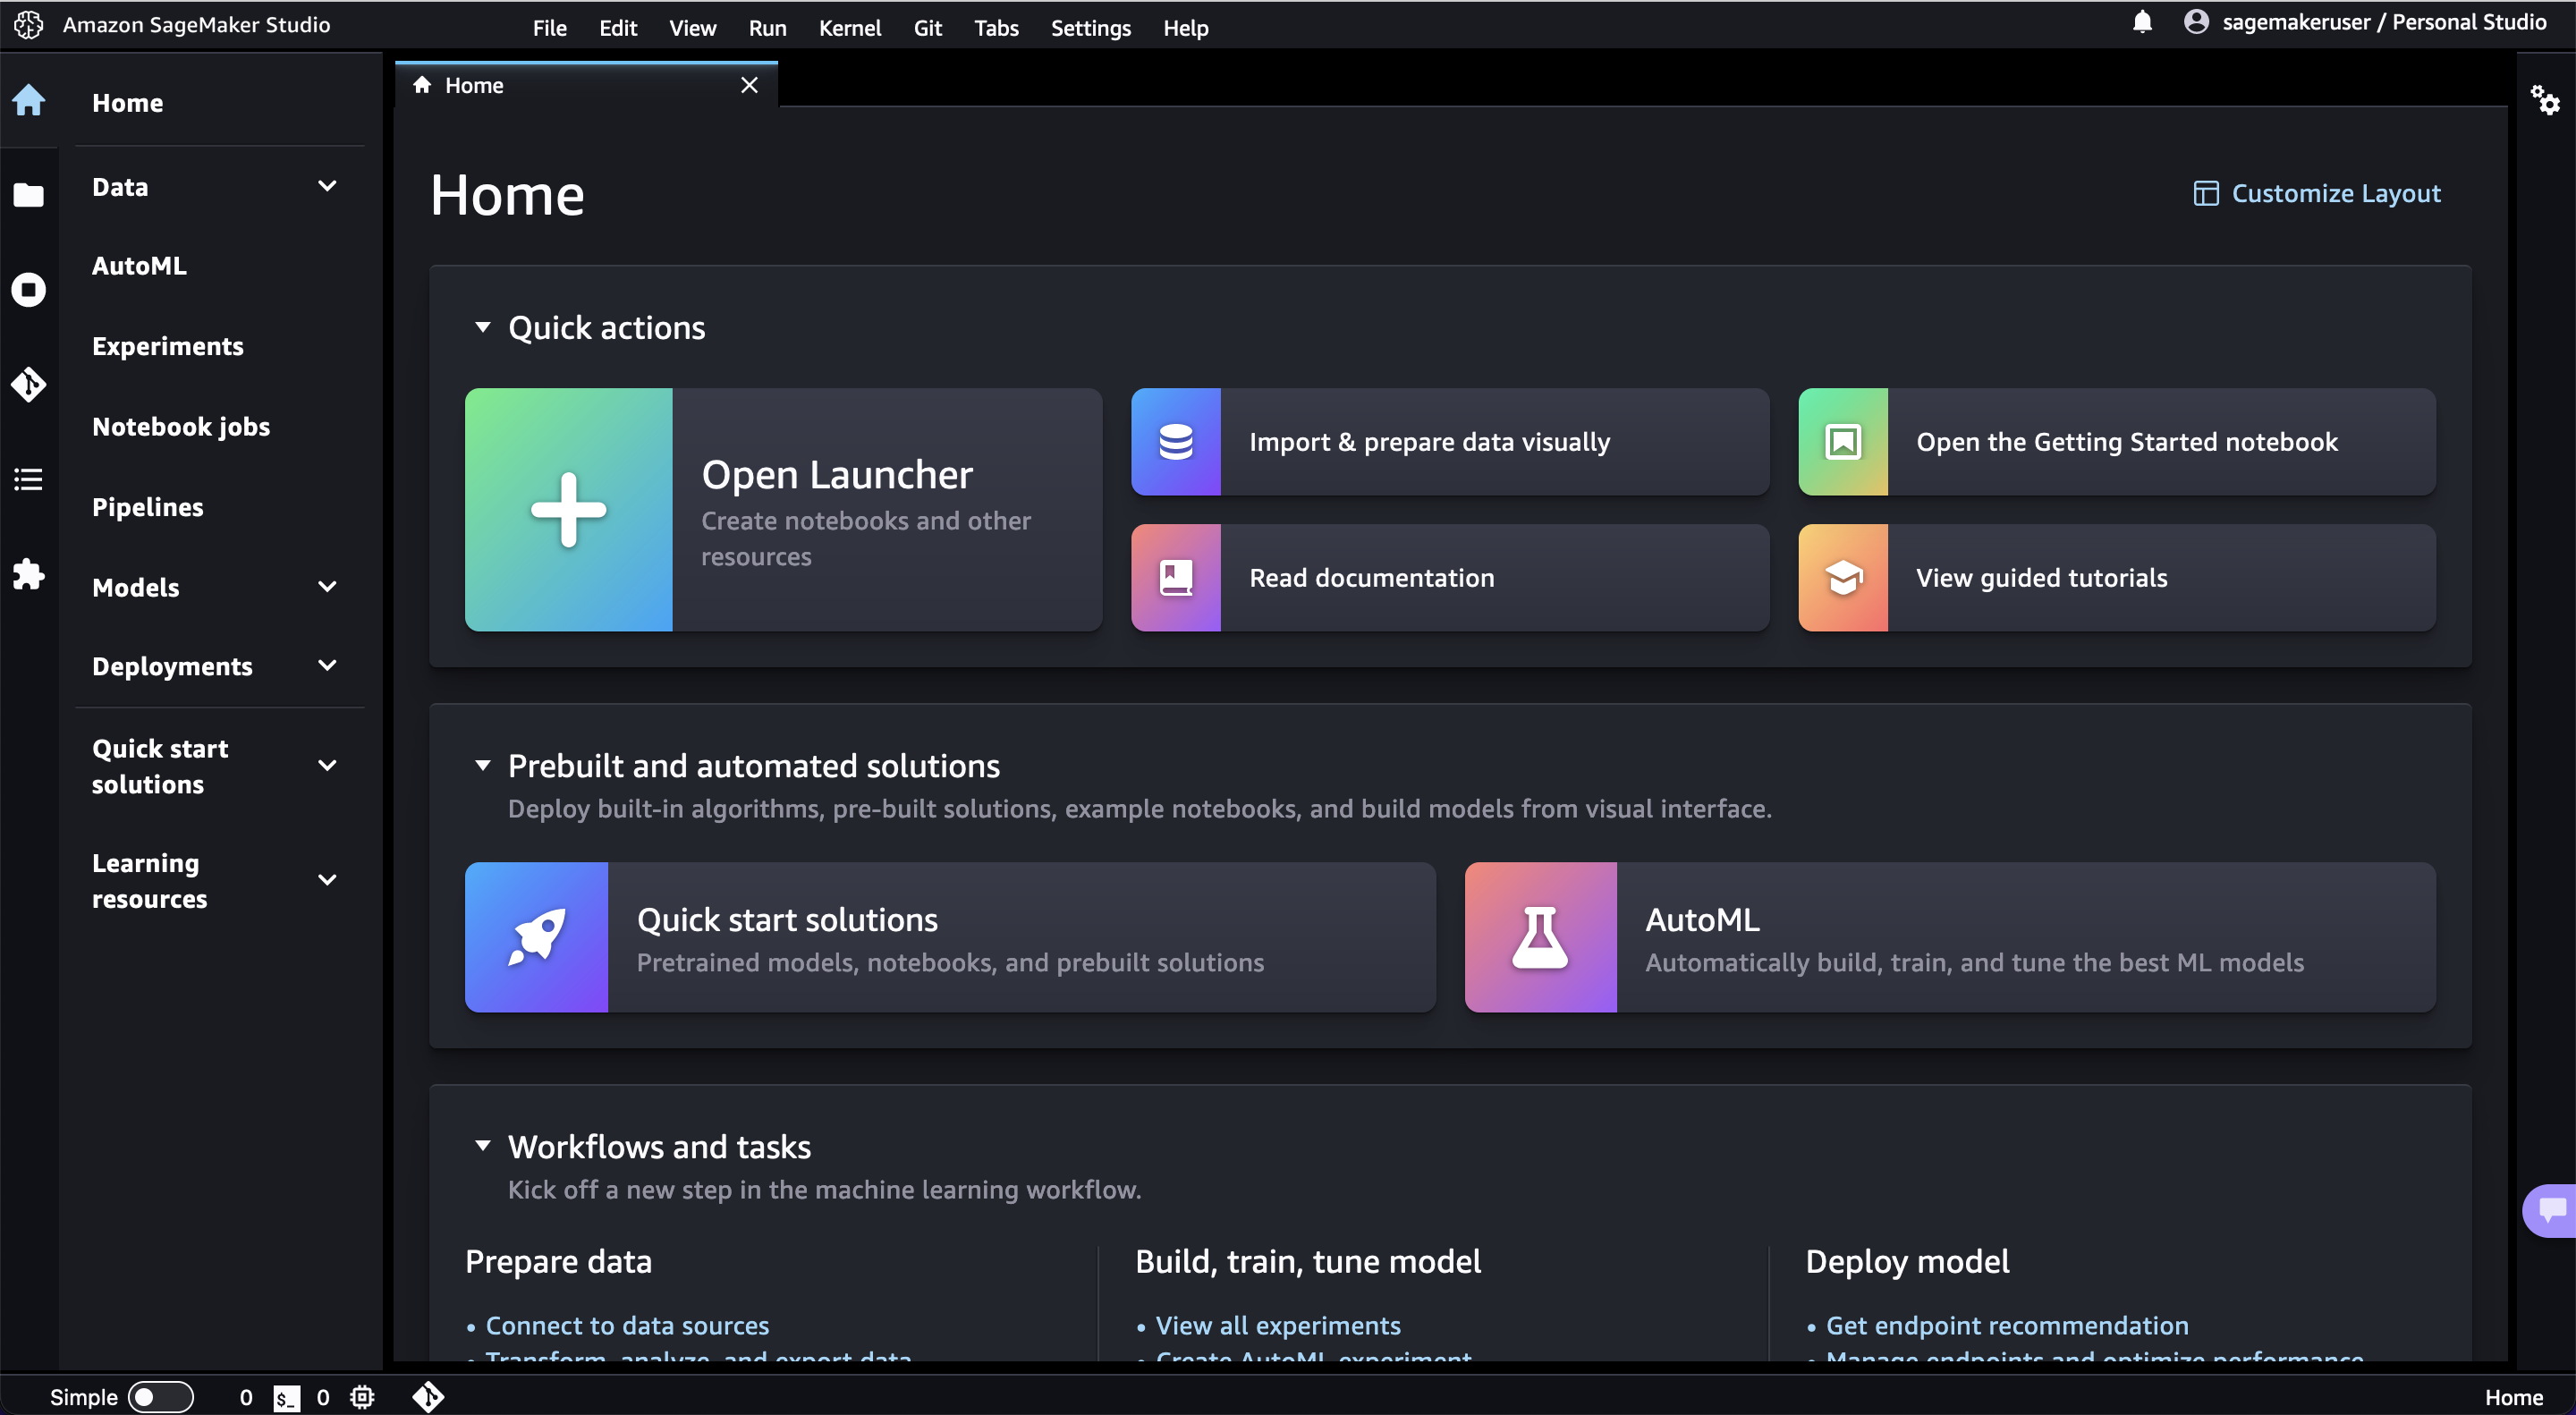The height and width of the screenshot is (1415, 2576).
Task: Click sagemakeruser / Personal Studio label
Action: pos(2384,22)
